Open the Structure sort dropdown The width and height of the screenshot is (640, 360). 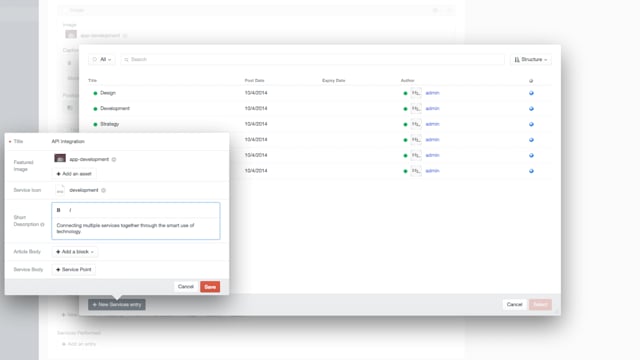pos(531,60)
